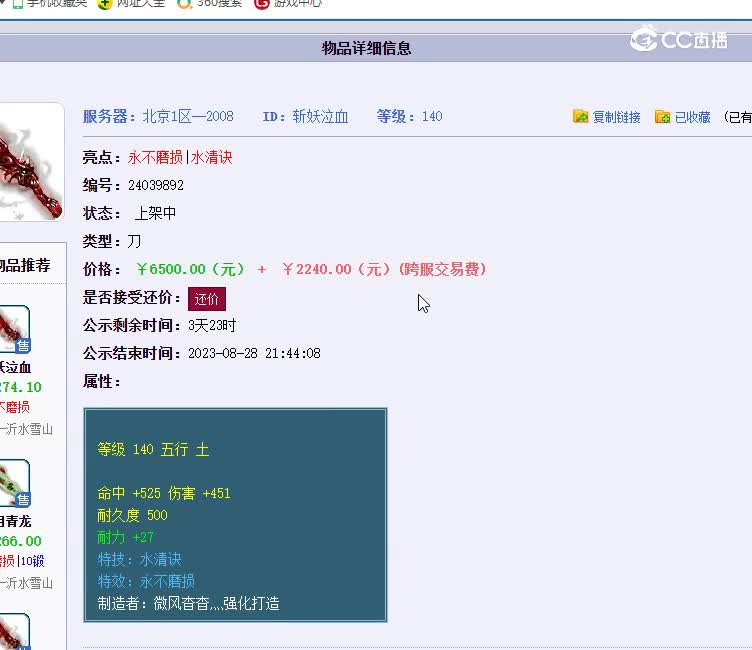752x650 pixels.
Task: Click the 复制链接 copy link icon
Action: (580, 116)
